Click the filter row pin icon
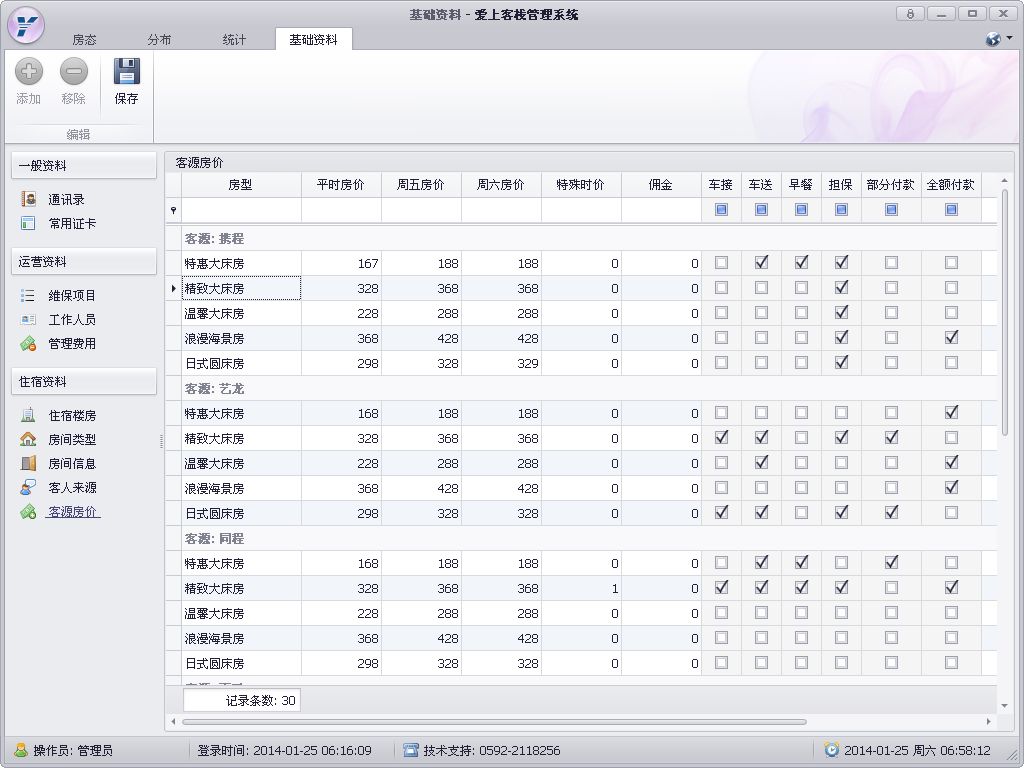1024x768 pixels. coord(173,210)
